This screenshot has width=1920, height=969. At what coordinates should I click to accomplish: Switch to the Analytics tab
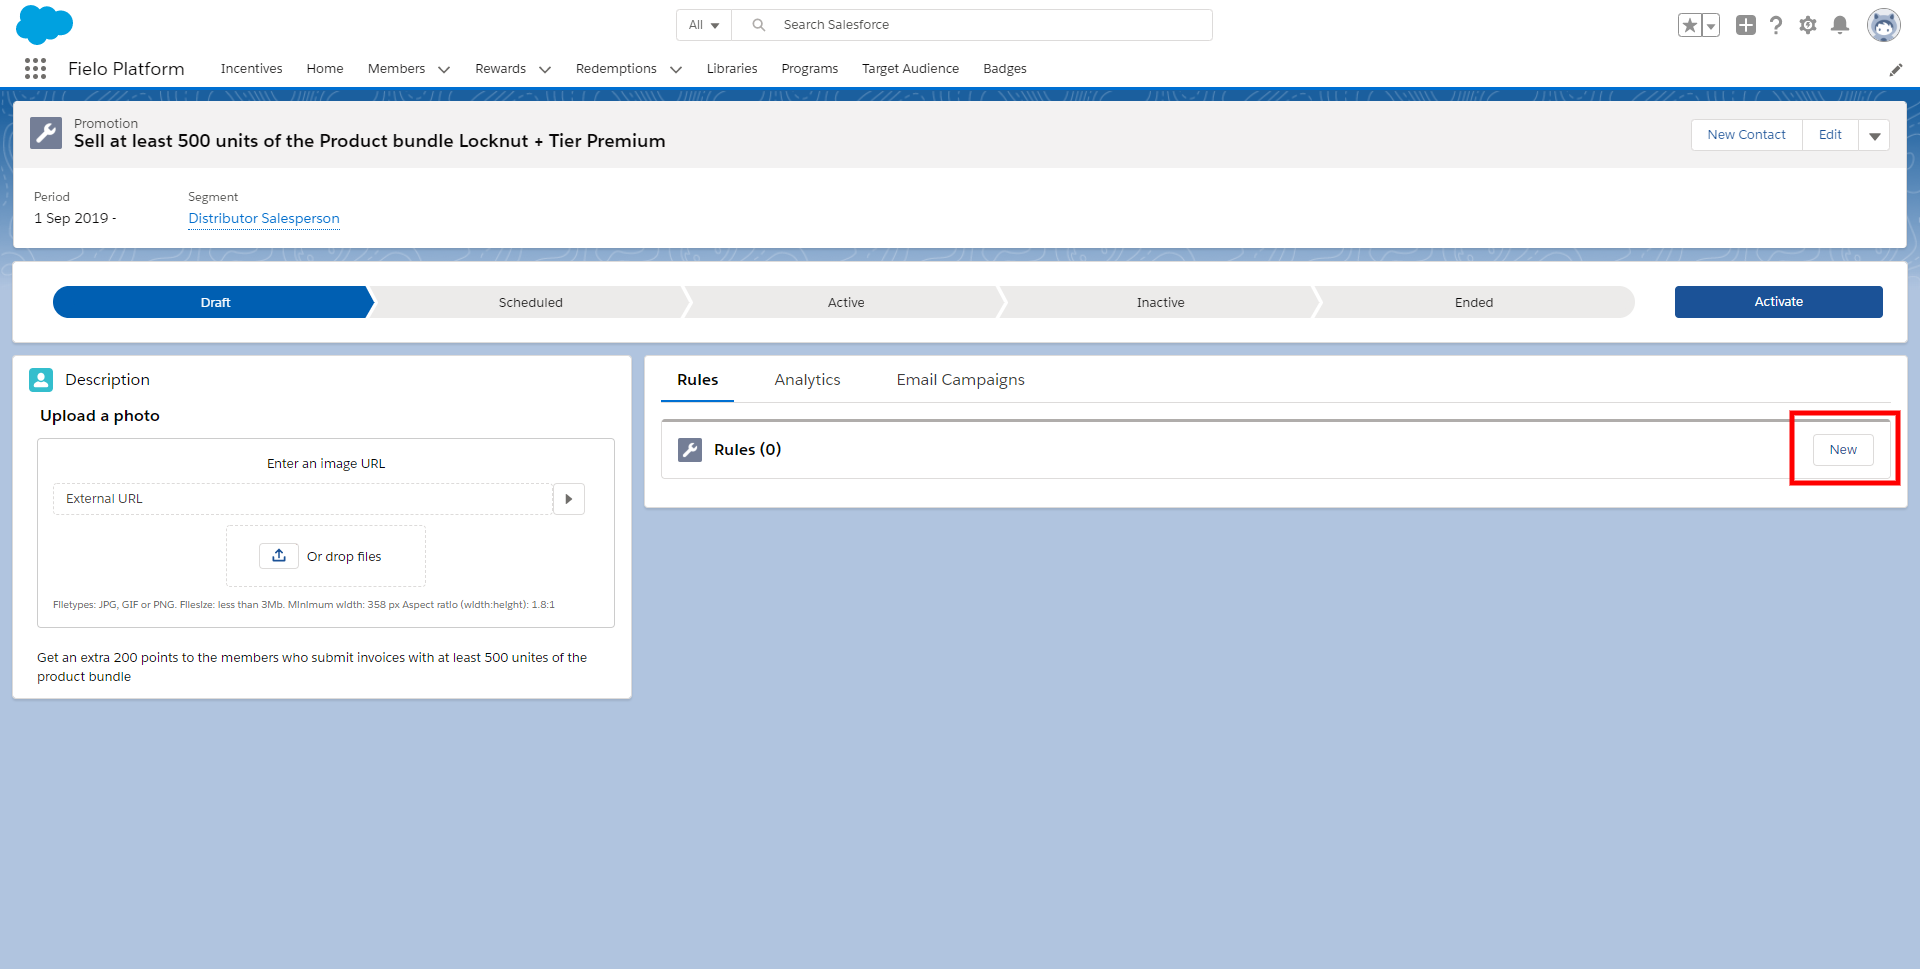(x=807, y=380)
